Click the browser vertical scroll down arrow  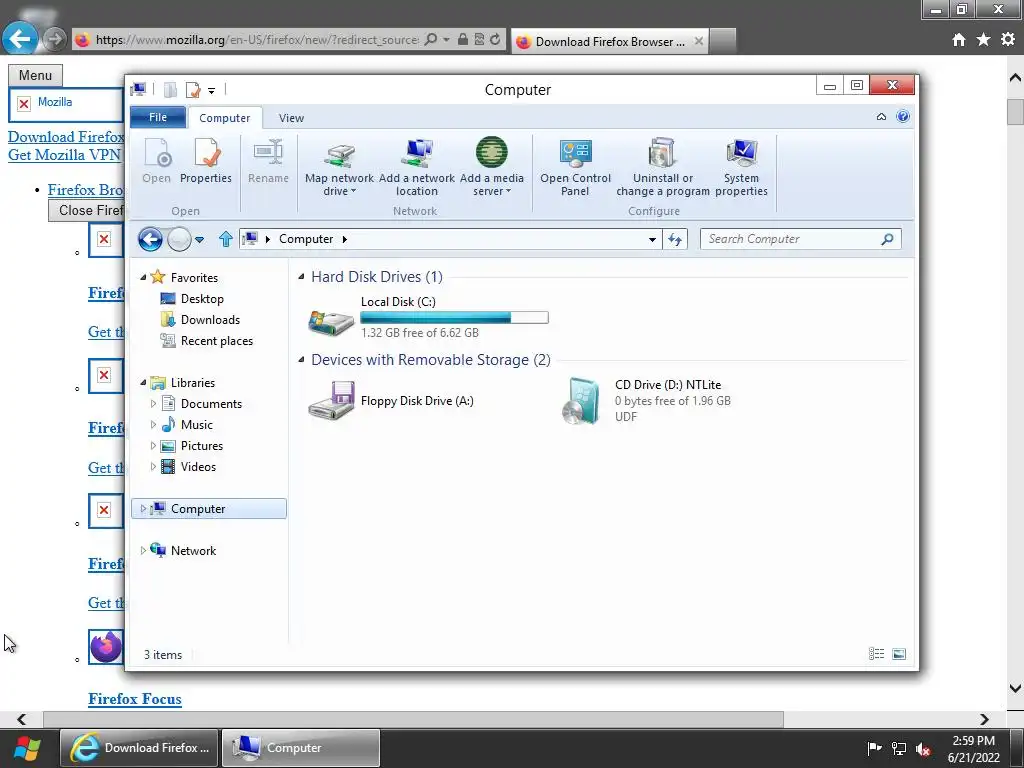point(1015,688)
